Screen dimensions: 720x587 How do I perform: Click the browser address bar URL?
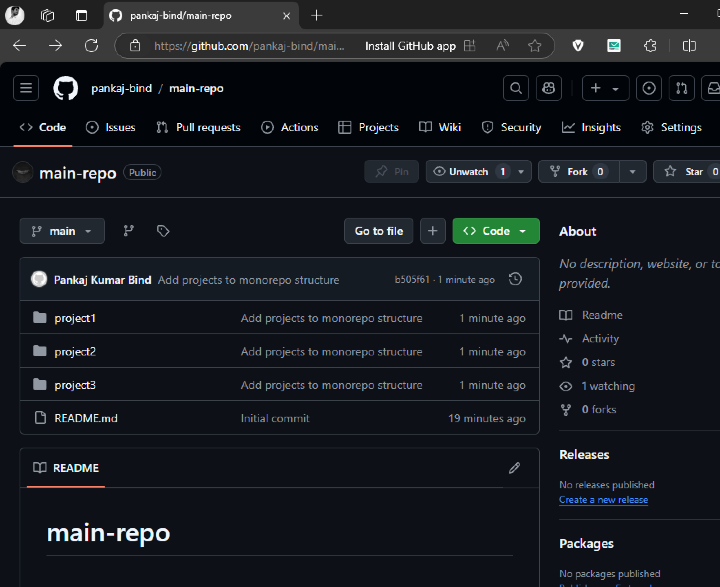point(249,46)
